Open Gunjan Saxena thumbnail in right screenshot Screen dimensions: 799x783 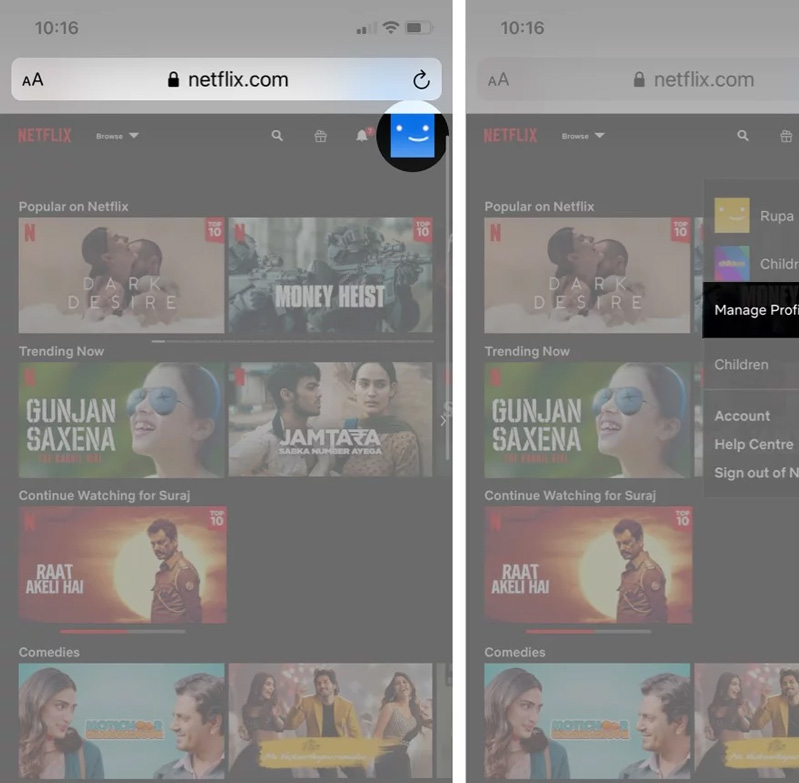pyautogui.click(x=587, y=420)
